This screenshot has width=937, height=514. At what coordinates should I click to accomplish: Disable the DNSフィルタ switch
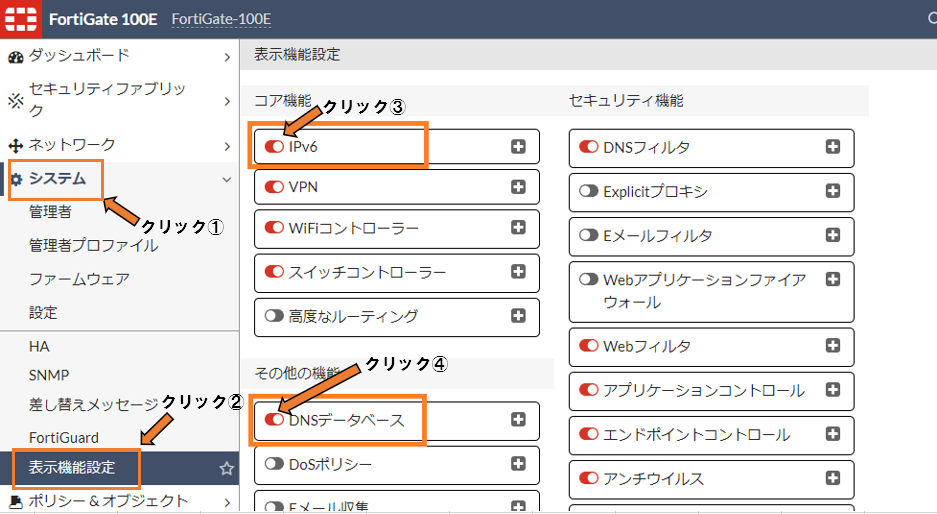[589, 146]
